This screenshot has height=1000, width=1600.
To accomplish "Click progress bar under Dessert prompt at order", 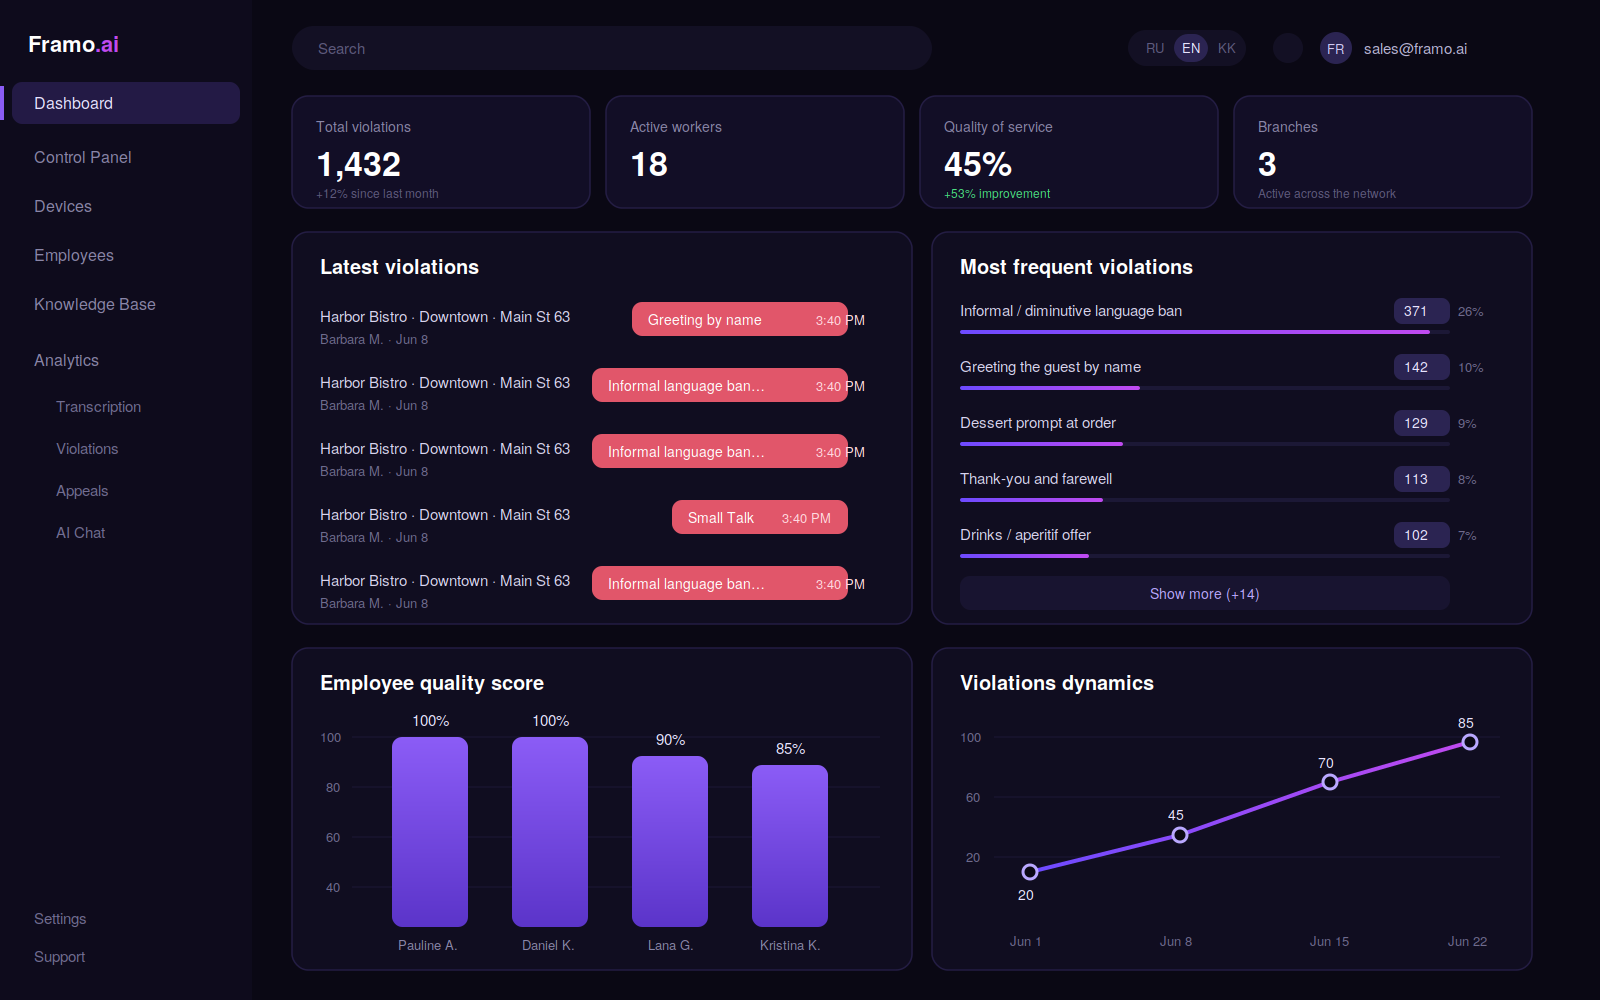I will (1204, 444).
